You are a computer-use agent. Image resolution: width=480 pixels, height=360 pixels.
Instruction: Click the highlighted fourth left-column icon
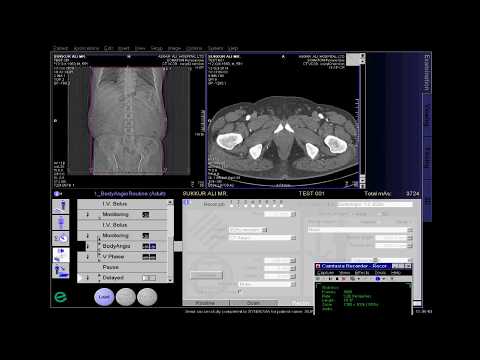[x=61, y=255]
